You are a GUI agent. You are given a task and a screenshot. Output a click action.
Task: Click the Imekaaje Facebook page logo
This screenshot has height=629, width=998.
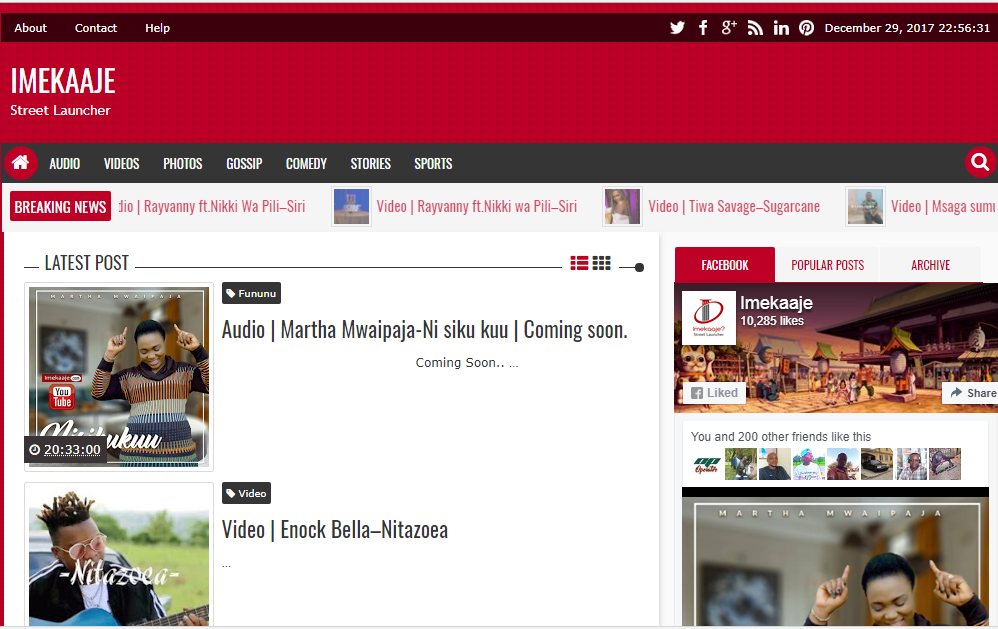click(x=709, y=318)
